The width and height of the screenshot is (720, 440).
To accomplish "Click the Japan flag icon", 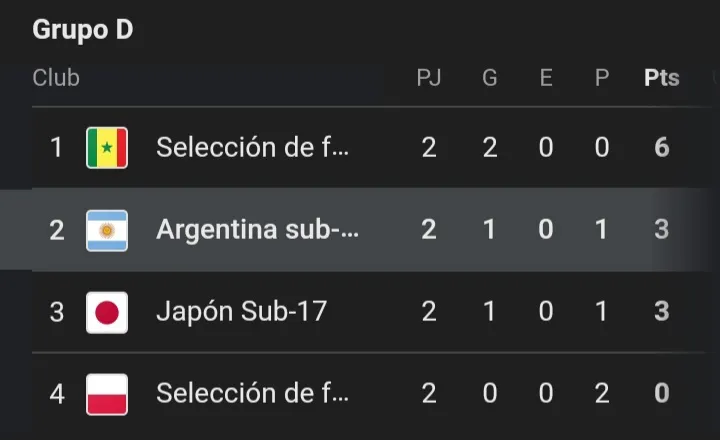I will pos(106,312).
